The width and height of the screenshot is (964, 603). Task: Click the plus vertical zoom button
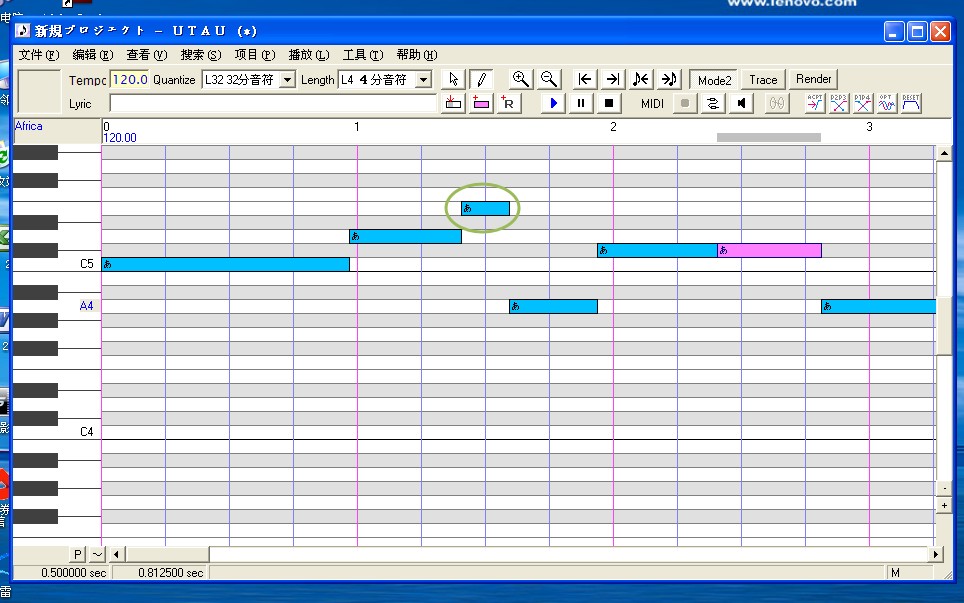[x=944, y=505]
